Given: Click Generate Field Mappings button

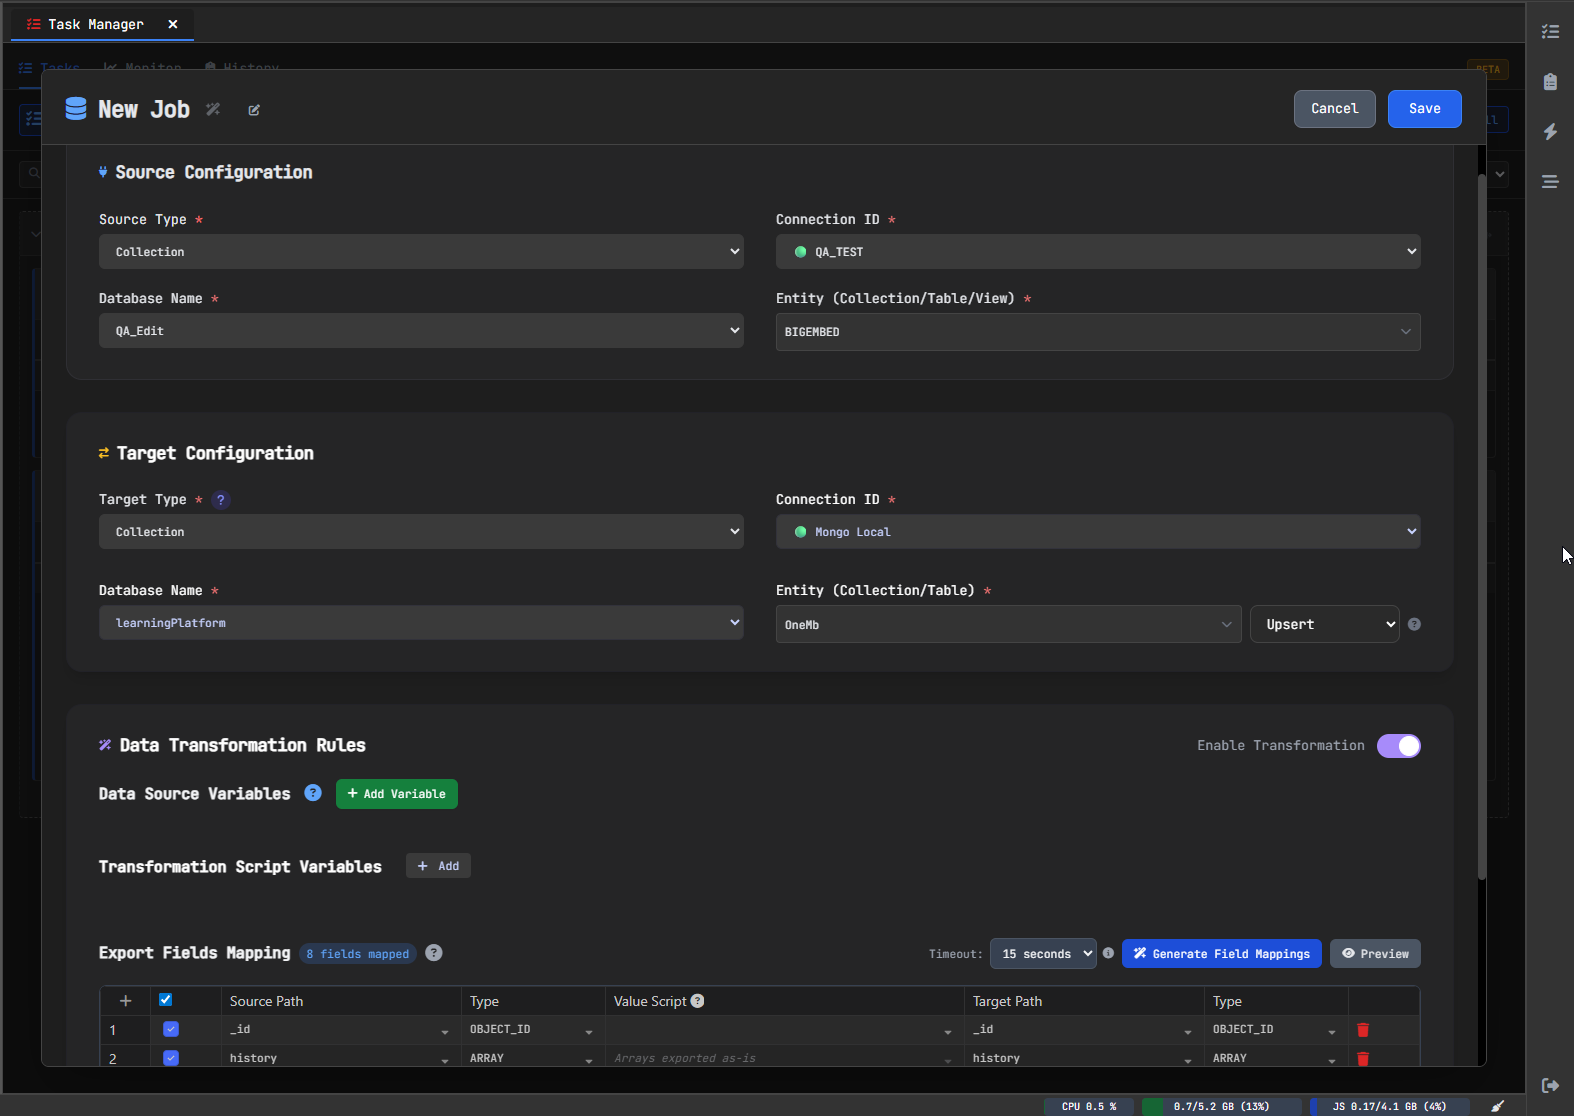Looking at the screenshot, I should 1222,954.
